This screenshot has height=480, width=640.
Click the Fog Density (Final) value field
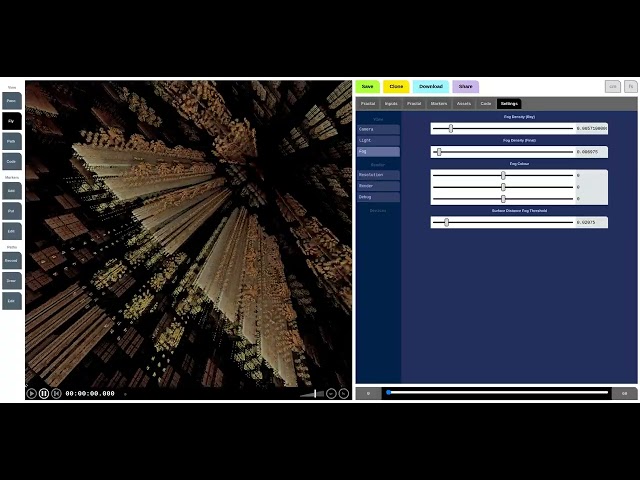click(x=591, y=152)
